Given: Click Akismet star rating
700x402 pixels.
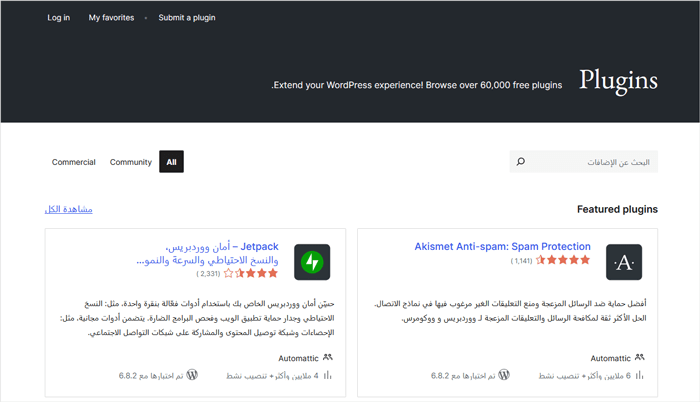Looking at the screenshot, I should (x=562, y=260).
